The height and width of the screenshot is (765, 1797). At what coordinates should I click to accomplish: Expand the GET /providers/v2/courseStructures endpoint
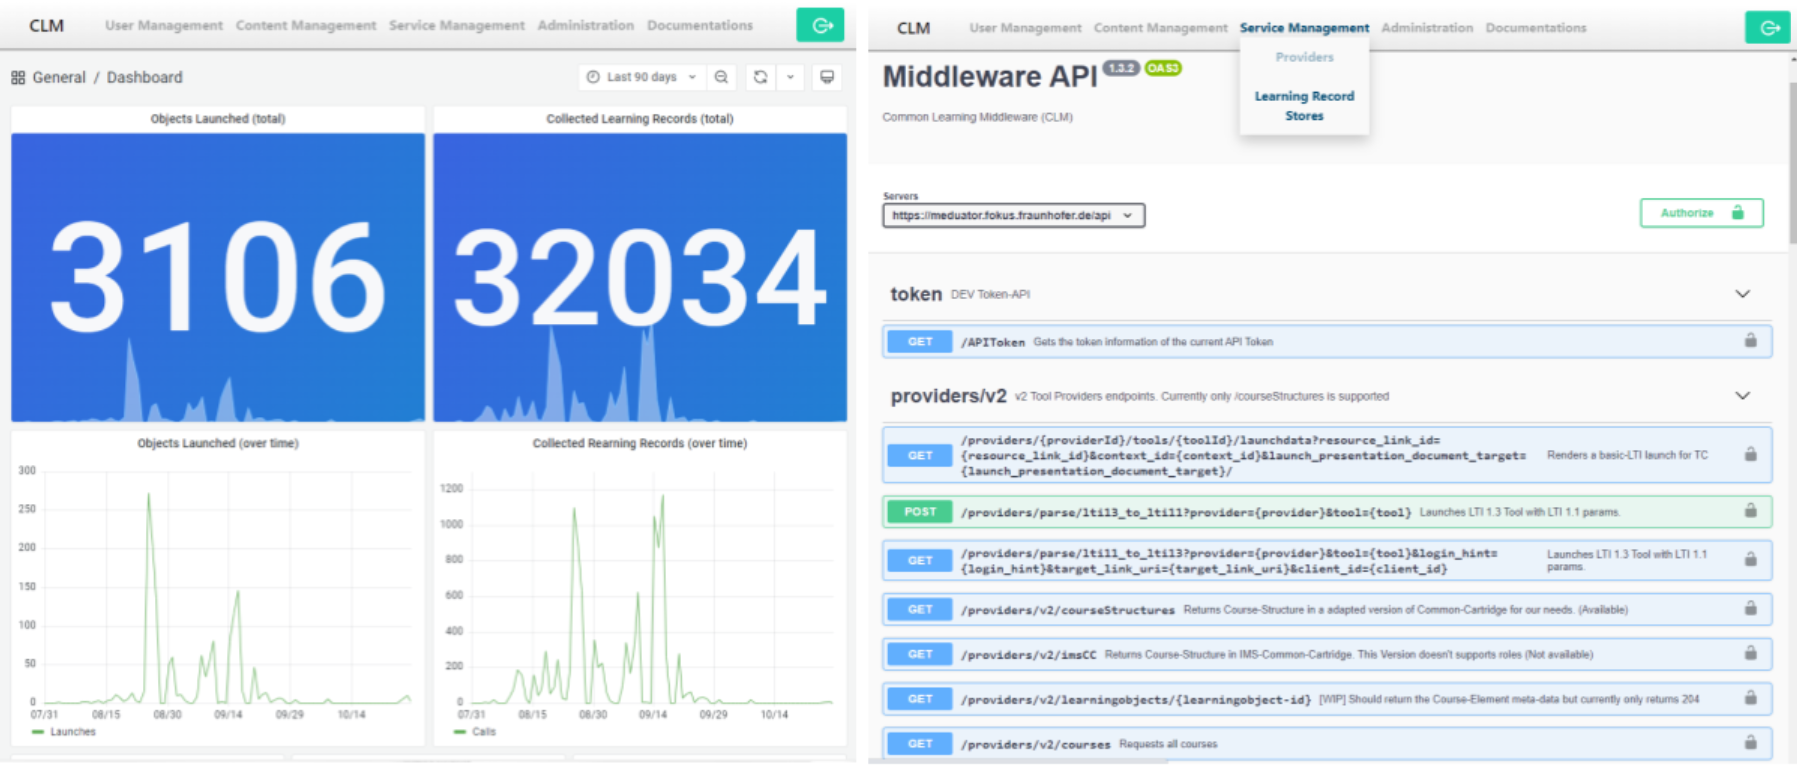pos(1327,609)
